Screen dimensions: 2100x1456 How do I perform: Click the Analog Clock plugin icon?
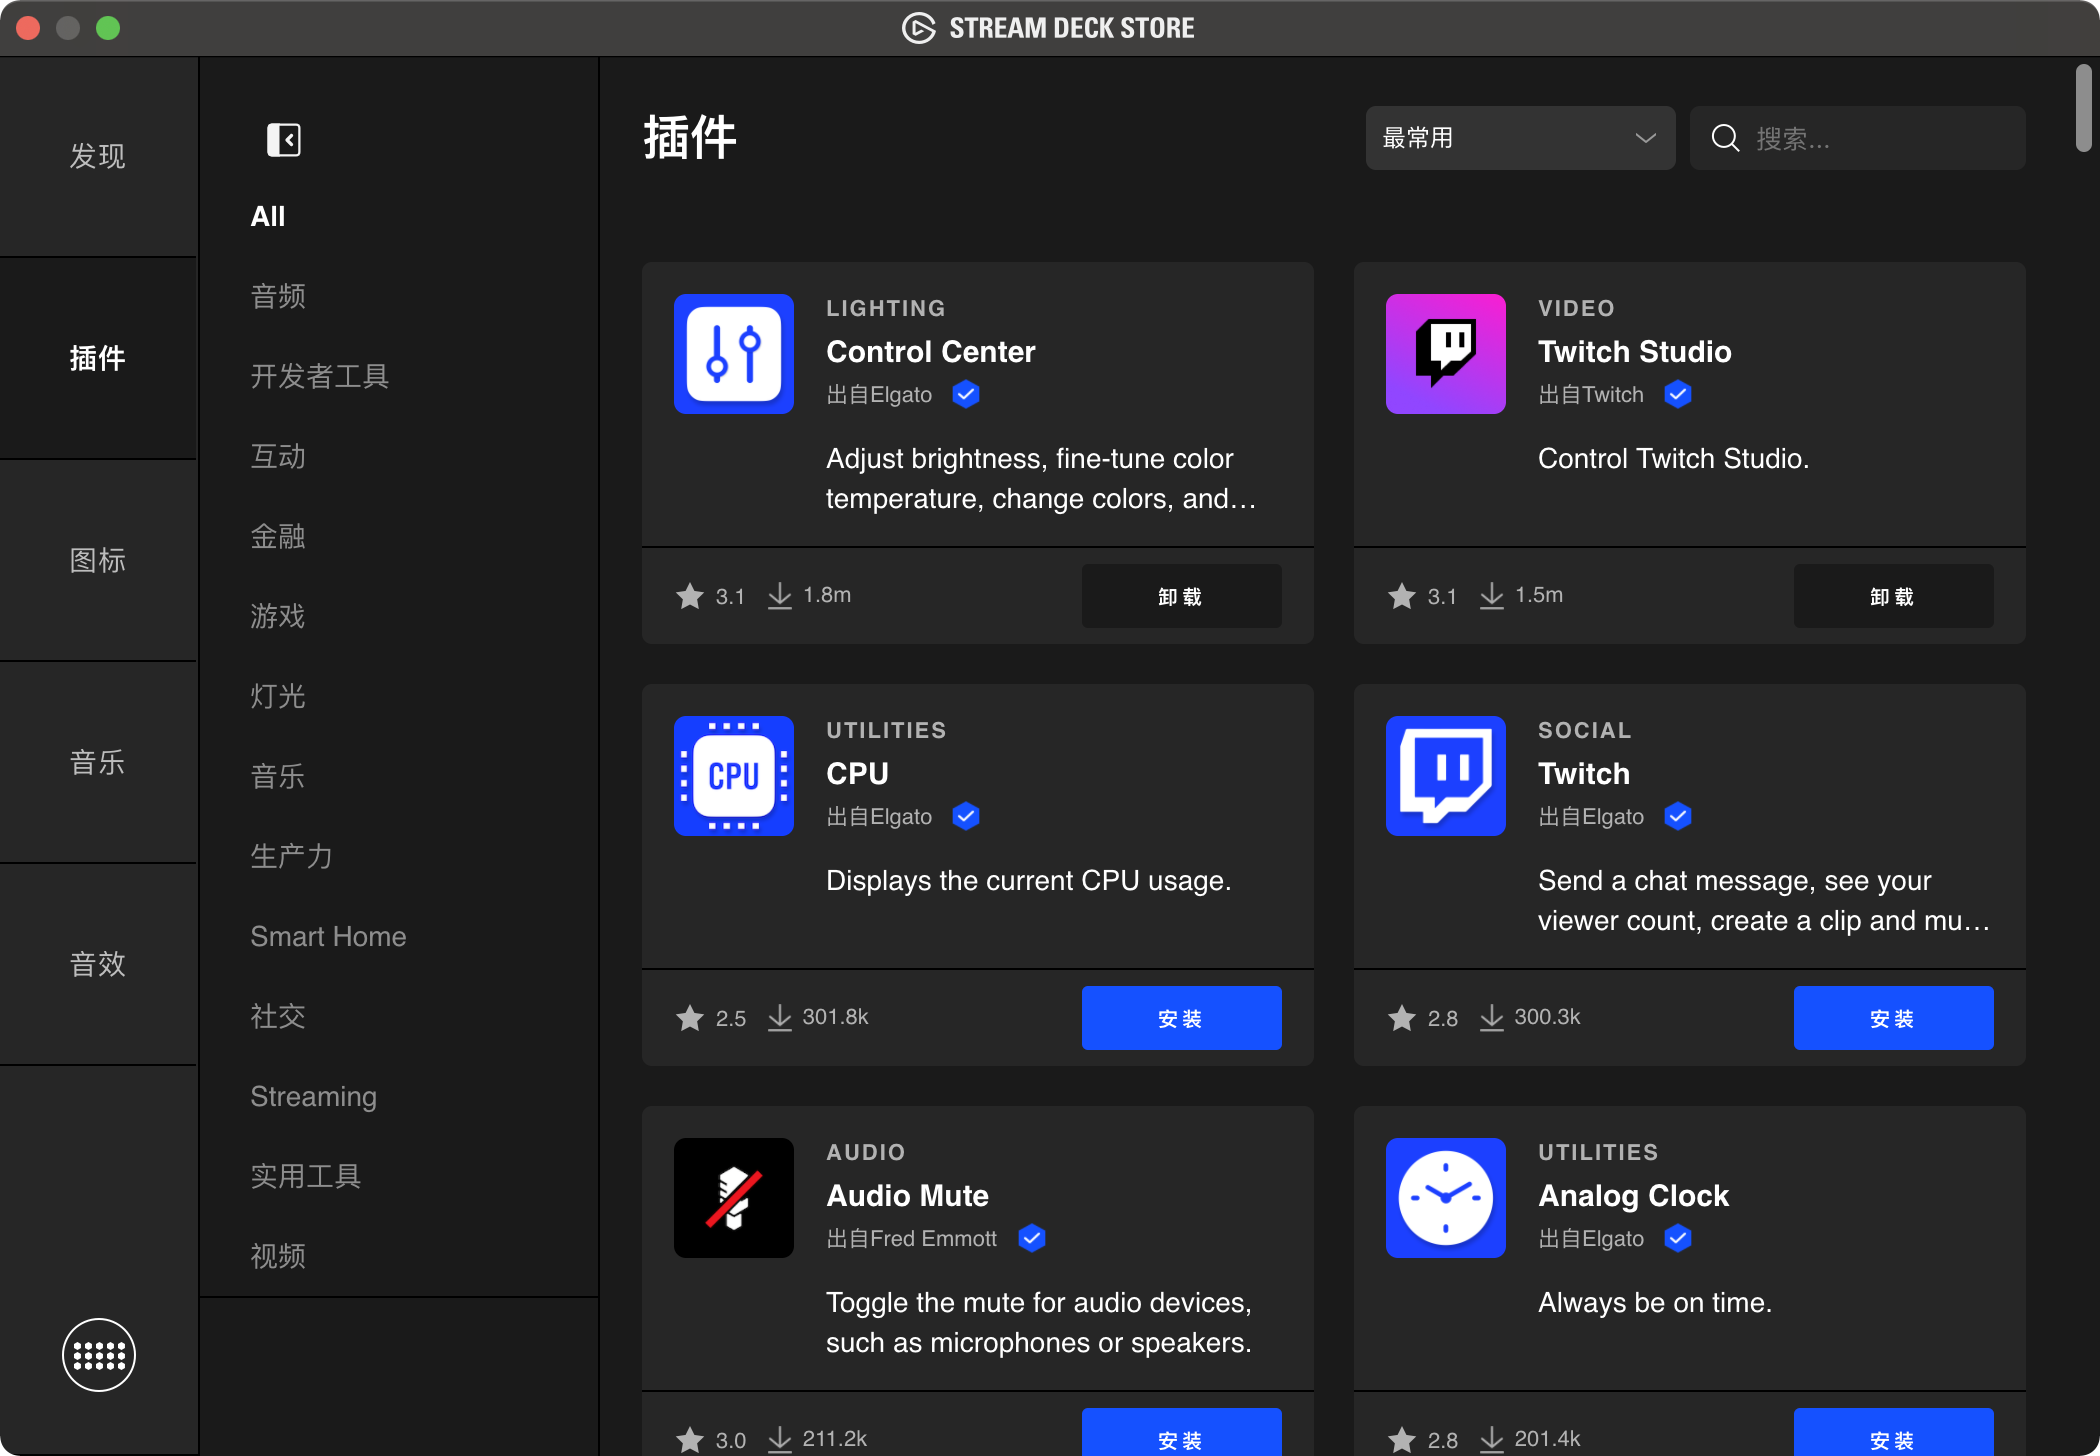(1446, 1198)
